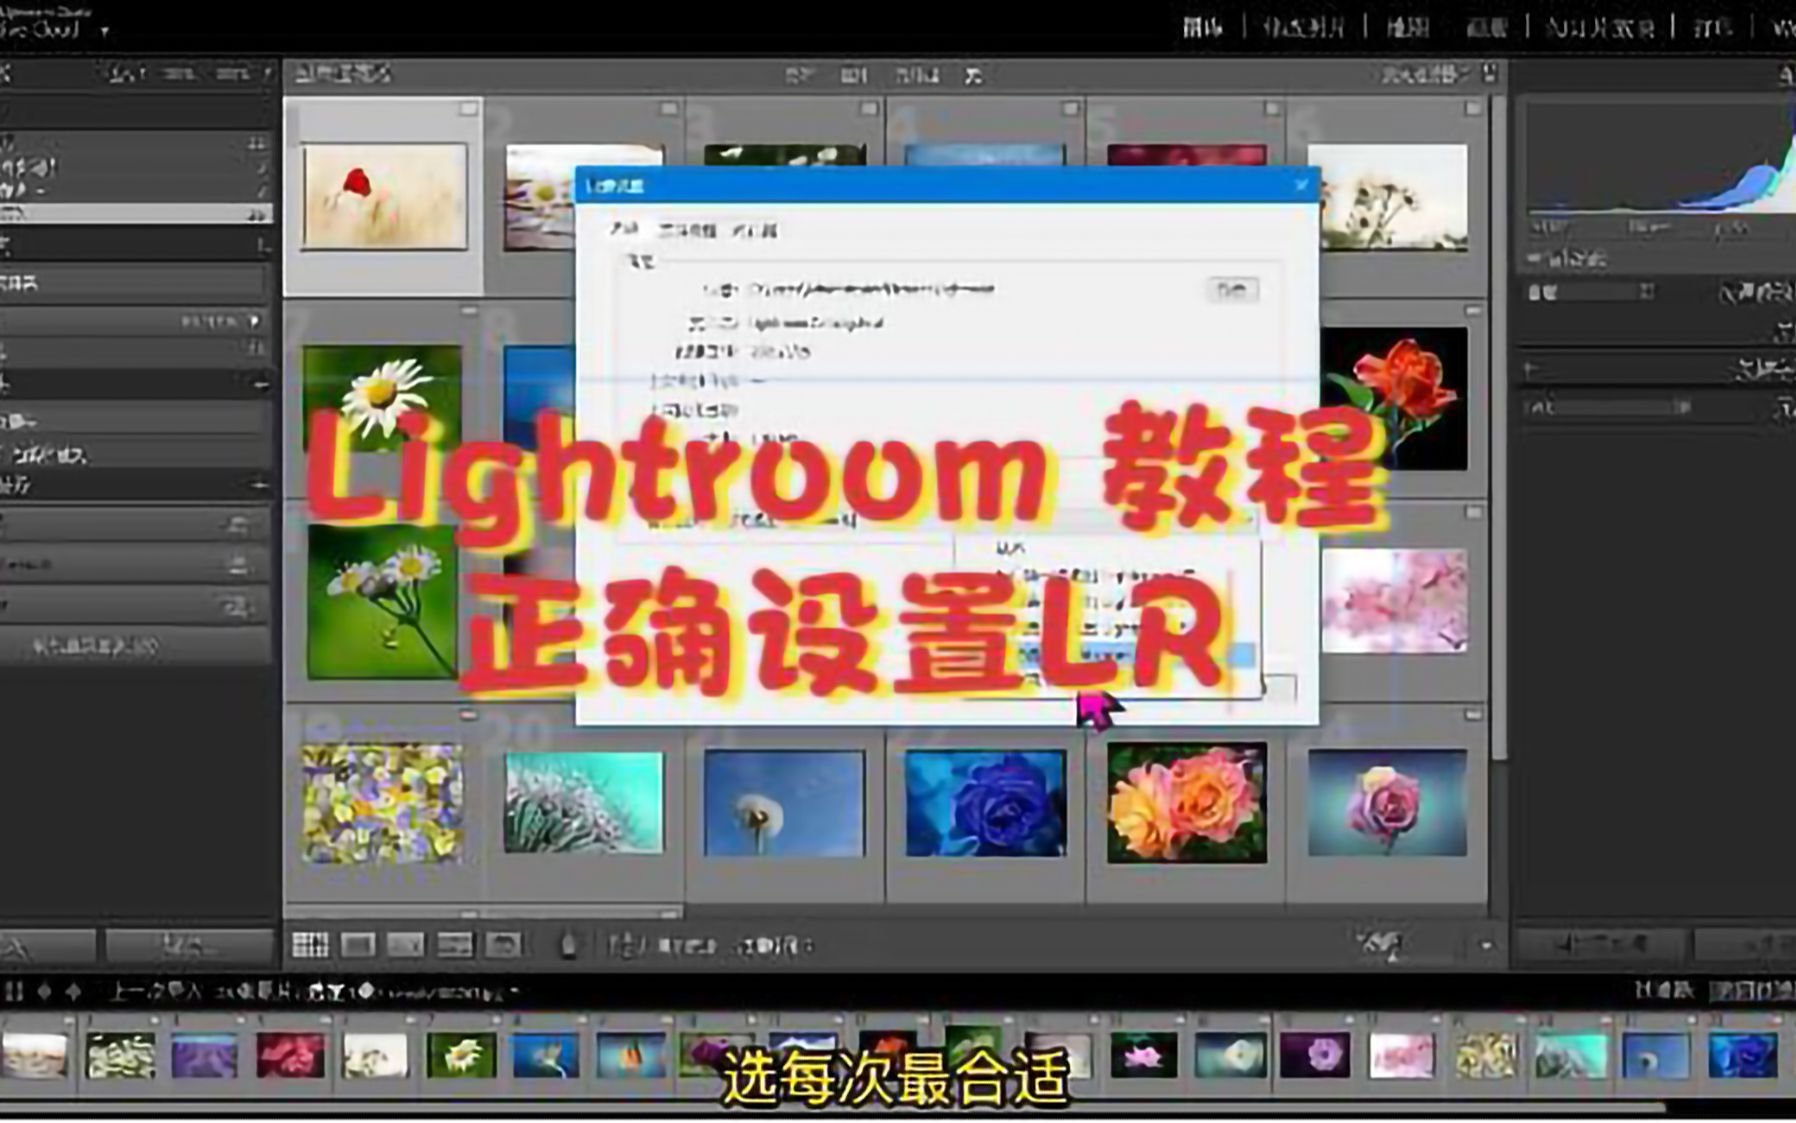
Task: Select the highlighted catalog row in left panel
Action: point(136,214)
